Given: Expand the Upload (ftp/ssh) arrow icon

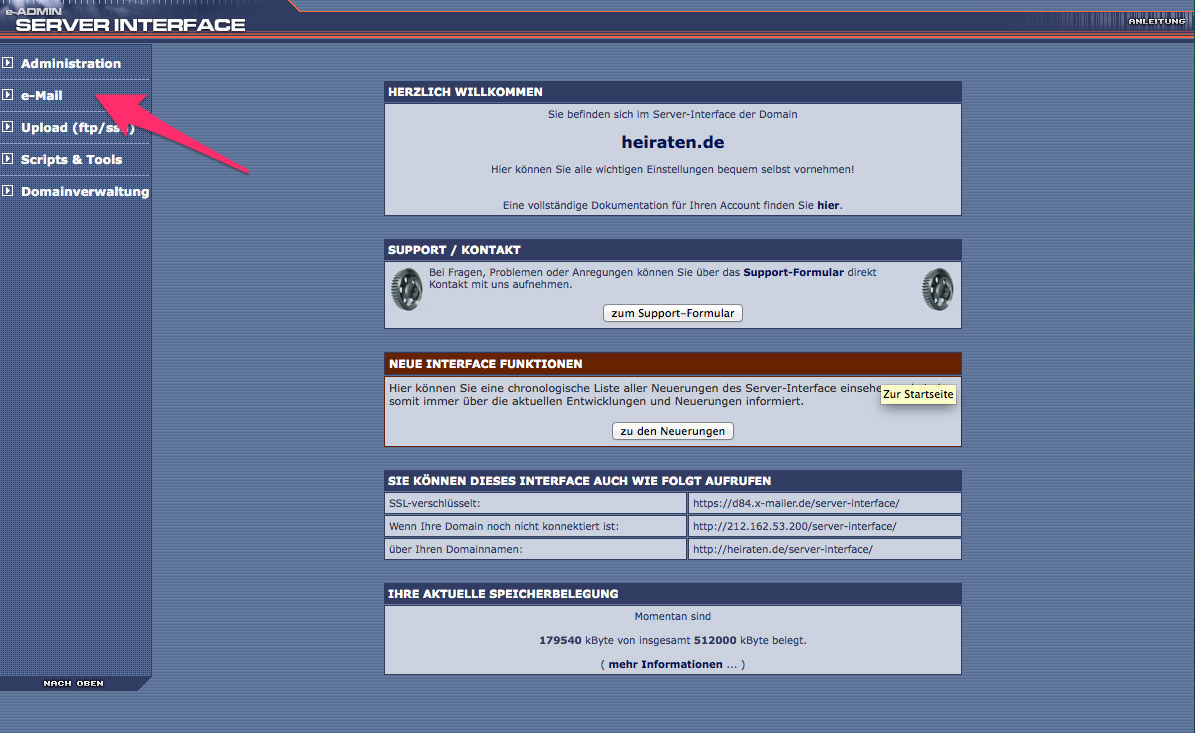Looking at the screenshot, I should point(8,127).
